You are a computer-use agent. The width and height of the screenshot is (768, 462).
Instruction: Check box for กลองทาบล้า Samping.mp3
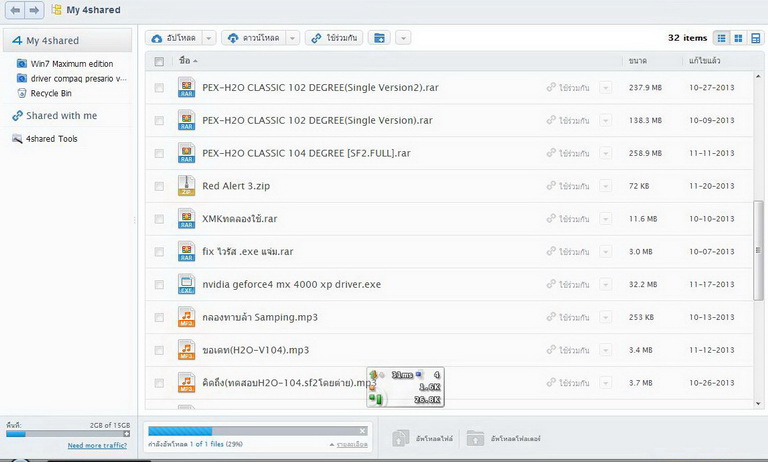coord(159,317)
